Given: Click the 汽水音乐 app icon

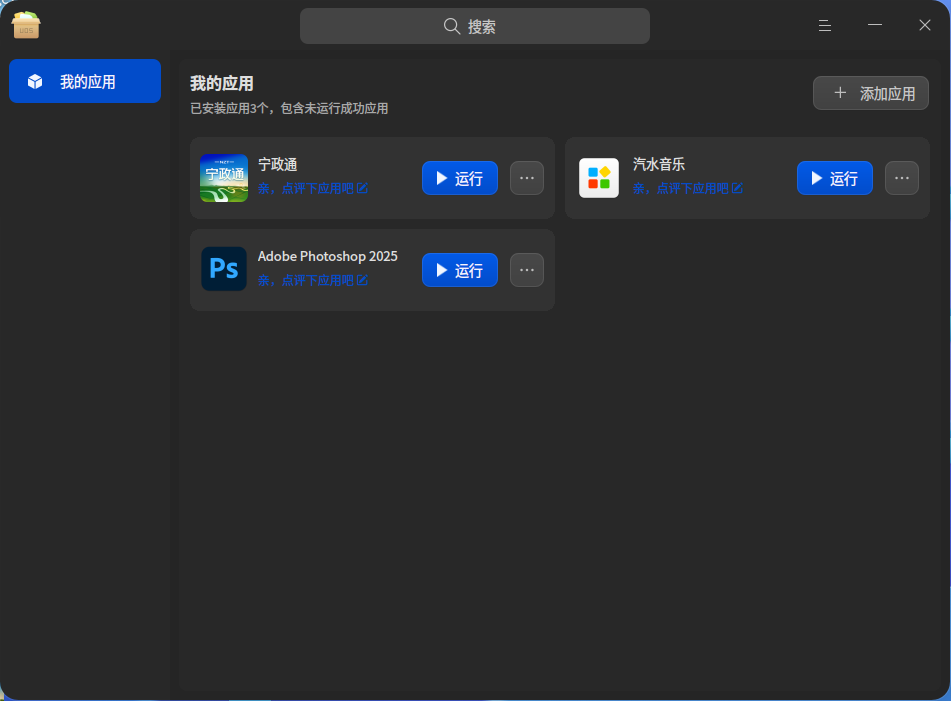Looking at the screenshot, I should (599, 178).
